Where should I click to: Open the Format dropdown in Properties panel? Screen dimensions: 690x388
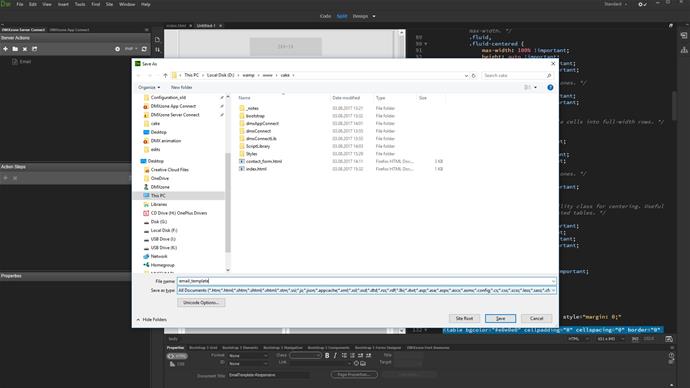[x=248, y=355]
